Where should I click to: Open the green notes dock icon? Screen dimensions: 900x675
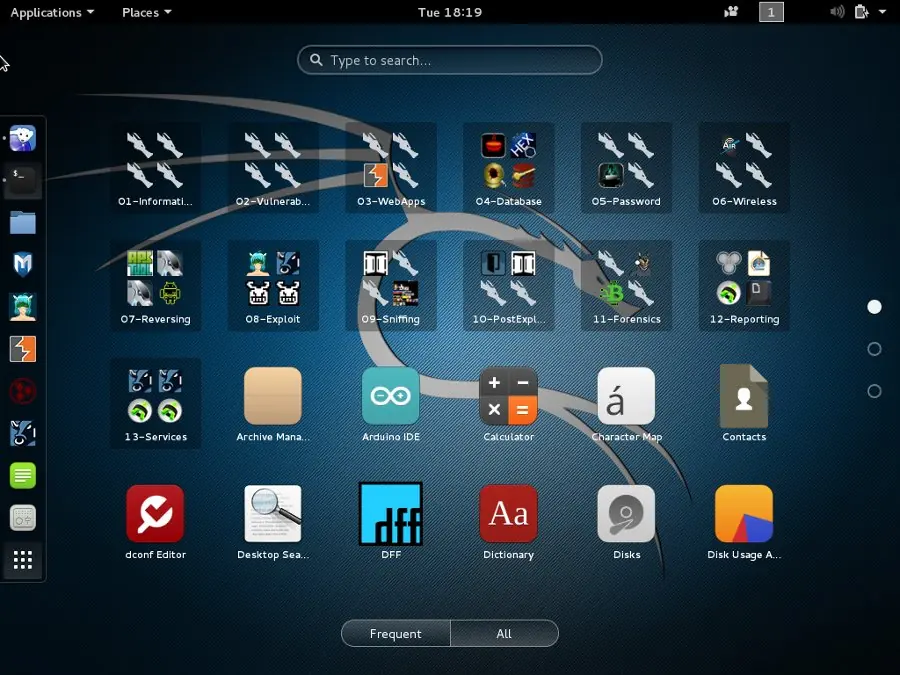(x=23, y=476)
